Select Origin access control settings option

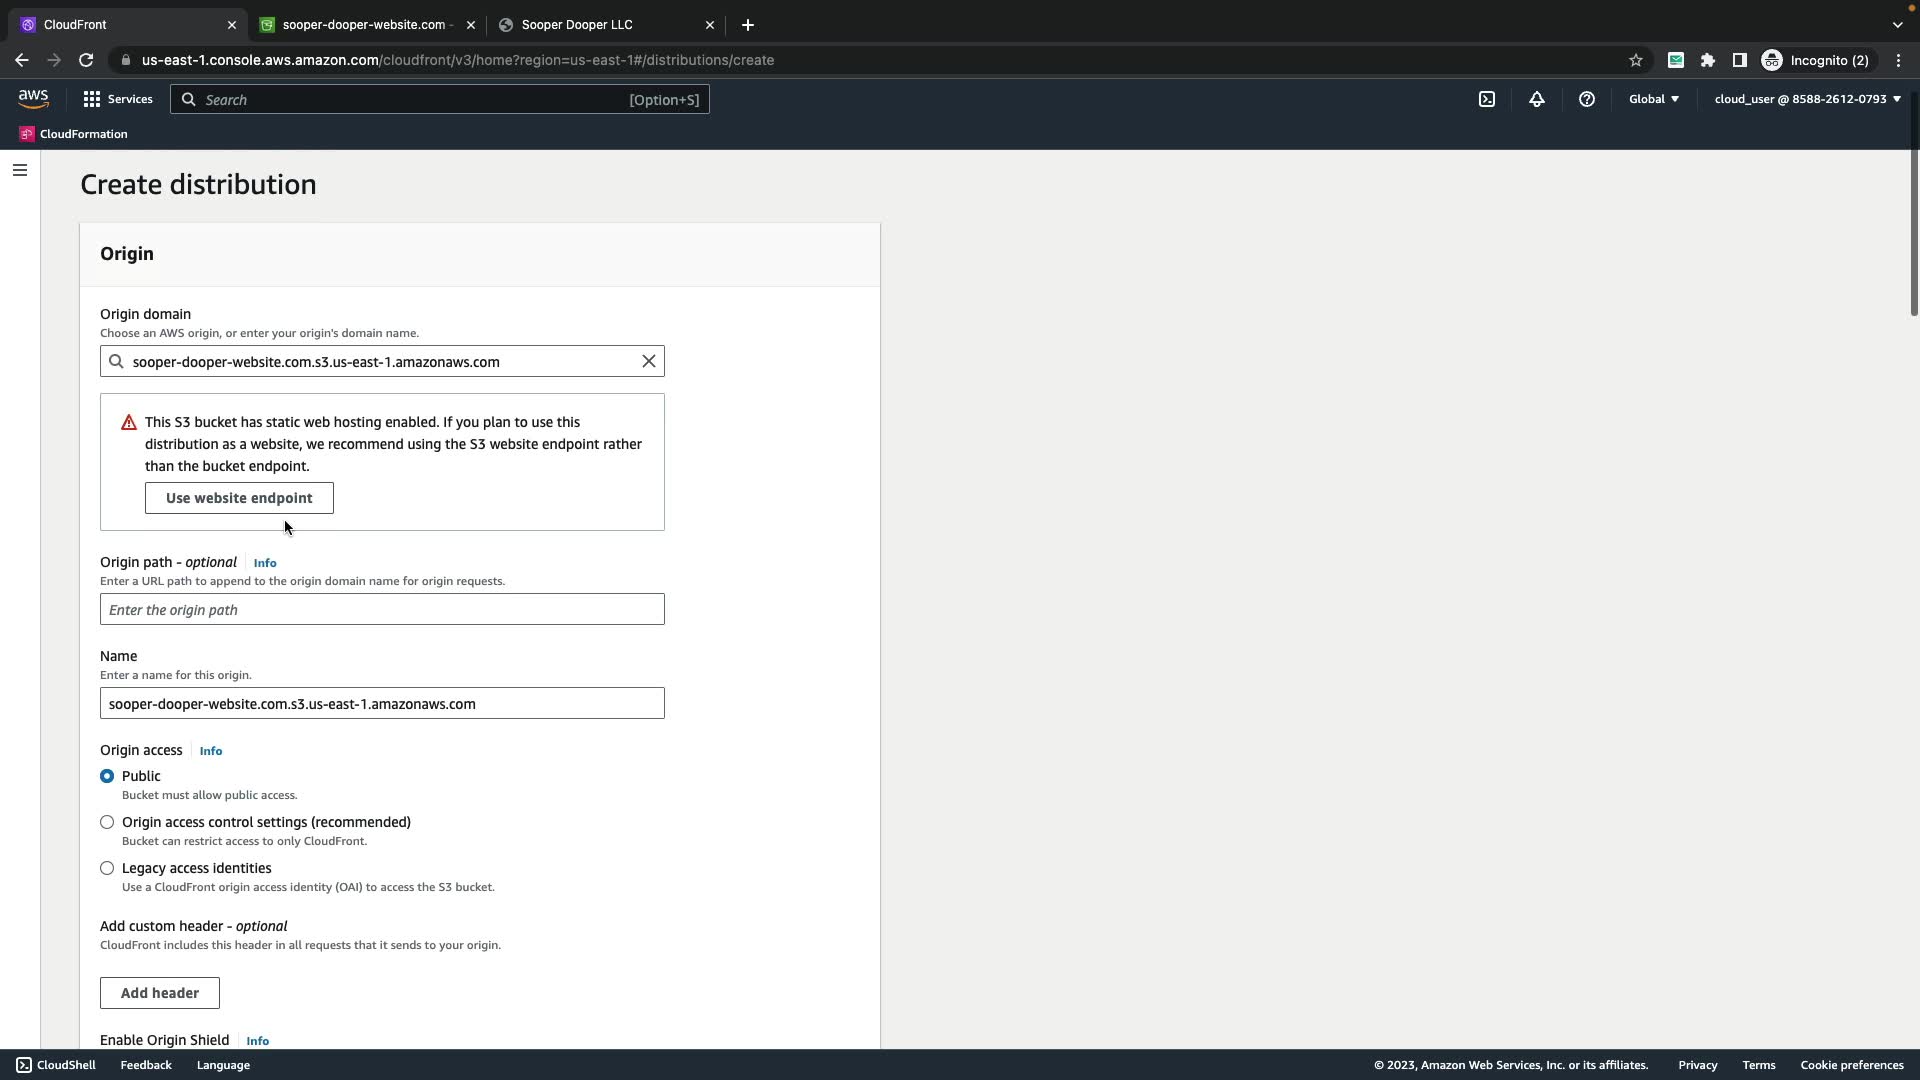pos(107,822)
